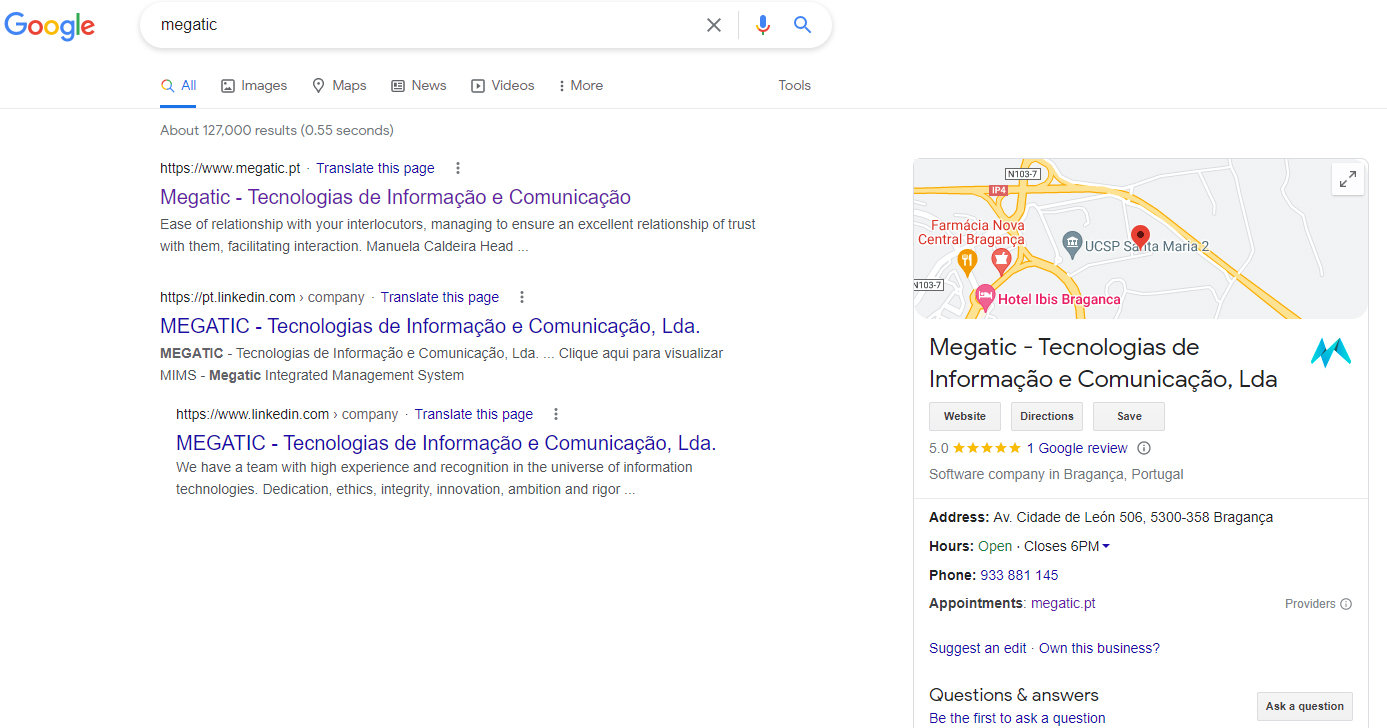Call phone number 933 881 145
Viewport: 1387px width, 728px height.
[1019, 575]
